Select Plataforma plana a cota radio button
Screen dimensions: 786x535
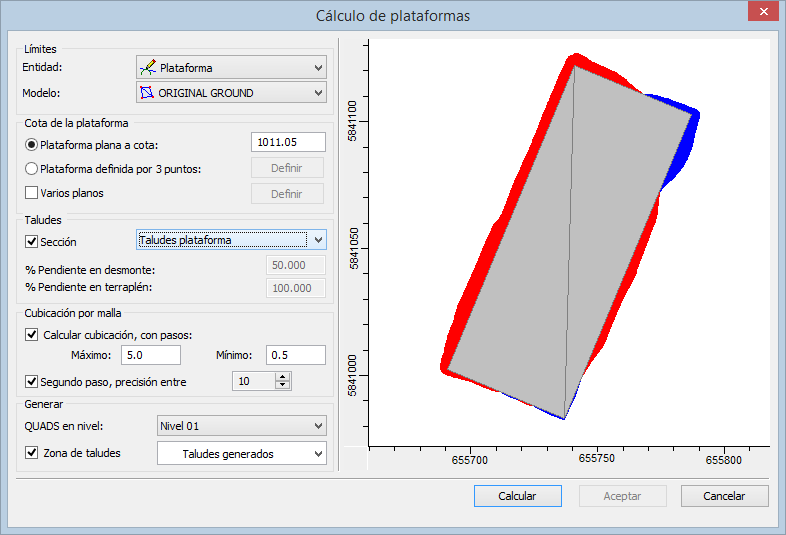(x=31, y=145)
